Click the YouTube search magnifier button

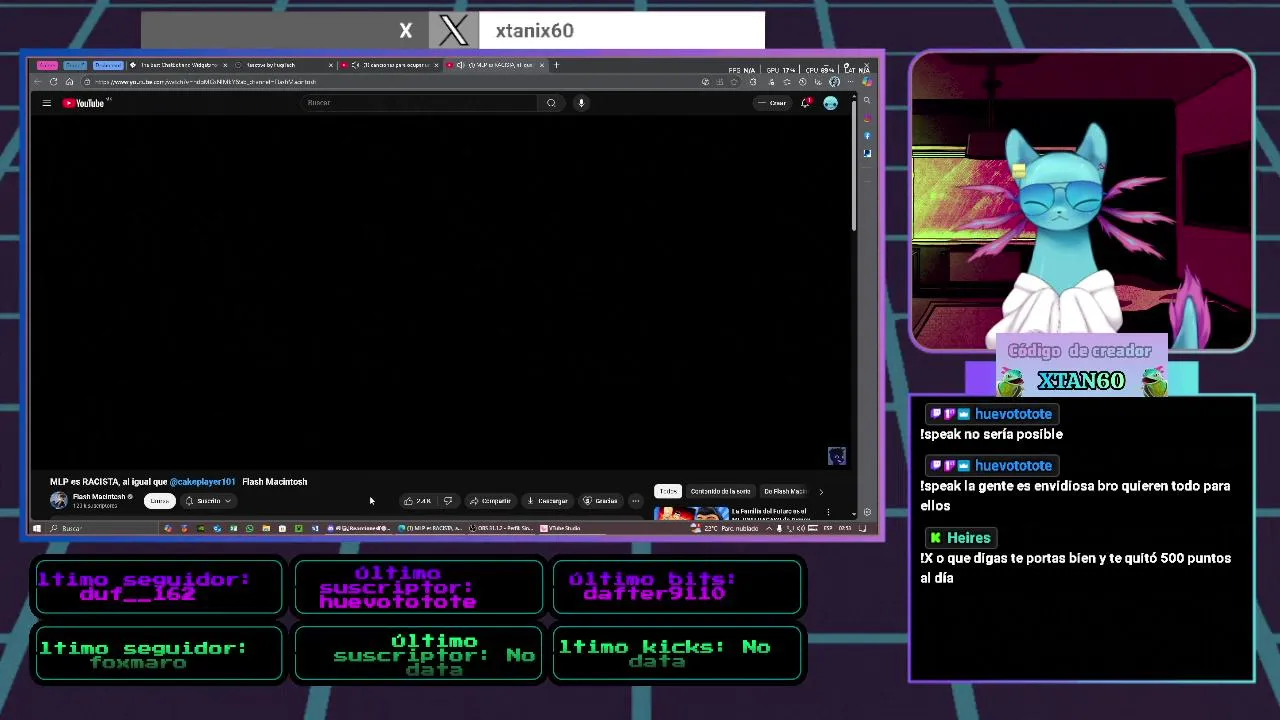[x=551, y=103]
